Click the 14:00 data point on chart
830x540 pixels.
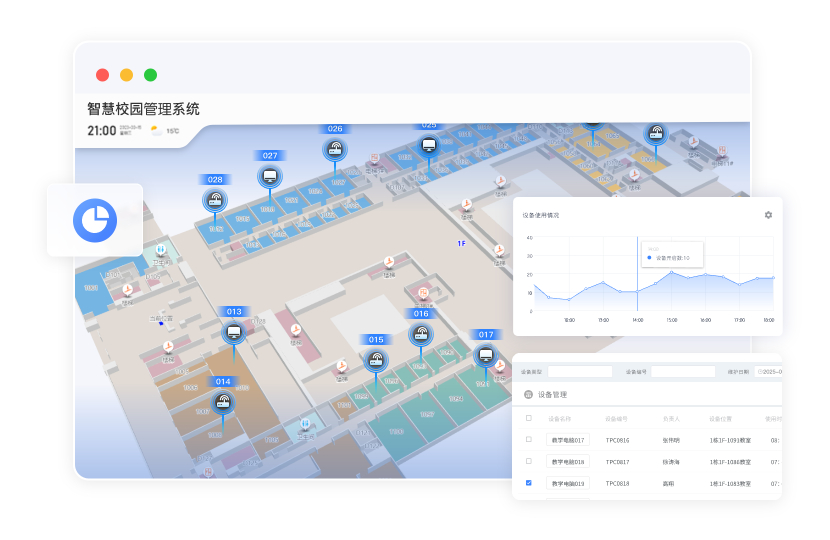[637, 292]
